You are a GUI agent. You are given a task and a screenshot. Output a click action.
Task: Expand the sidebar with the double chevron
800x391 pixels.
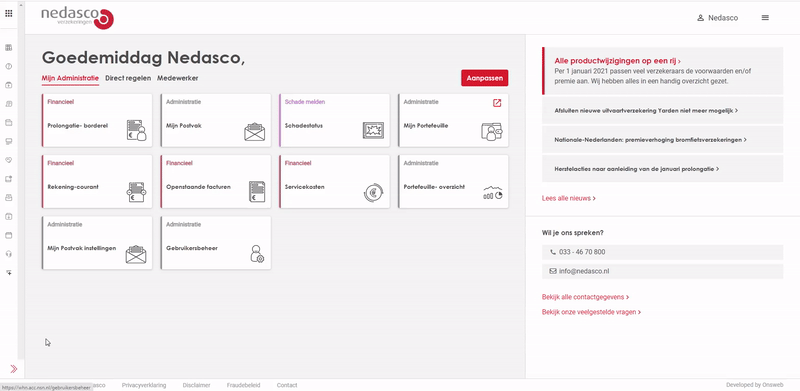pos(14,369)
